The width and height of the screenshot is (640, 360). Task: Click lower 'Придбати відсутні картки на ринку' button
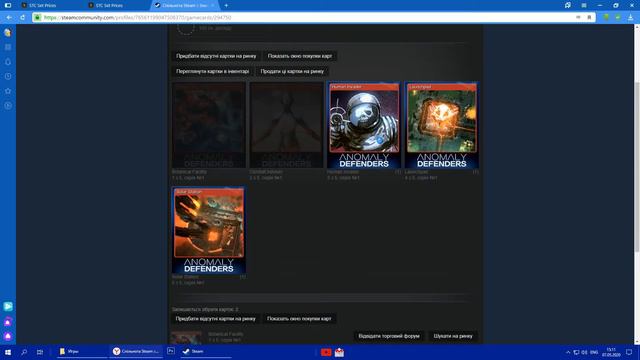(x=216, y=318)
